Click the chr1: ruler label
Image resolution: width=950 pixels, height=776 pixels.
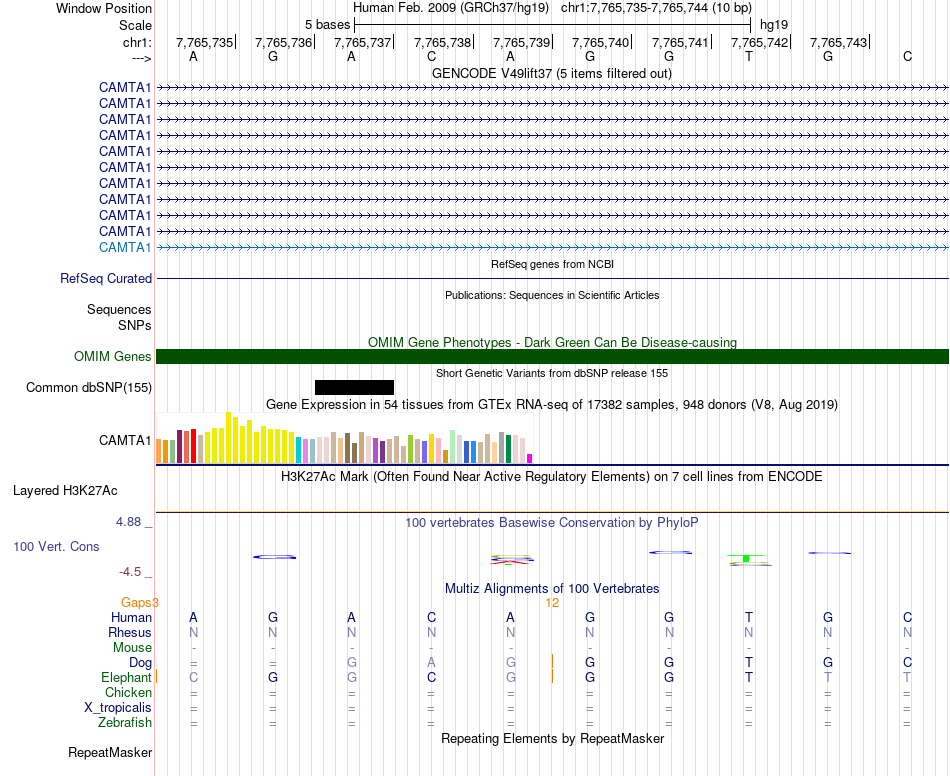click(137, 42)
